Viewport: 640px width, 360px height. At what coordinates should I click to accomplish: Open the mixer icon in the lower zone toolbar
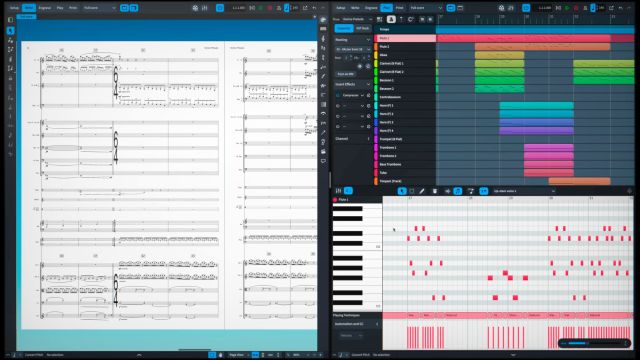(338, 191)
